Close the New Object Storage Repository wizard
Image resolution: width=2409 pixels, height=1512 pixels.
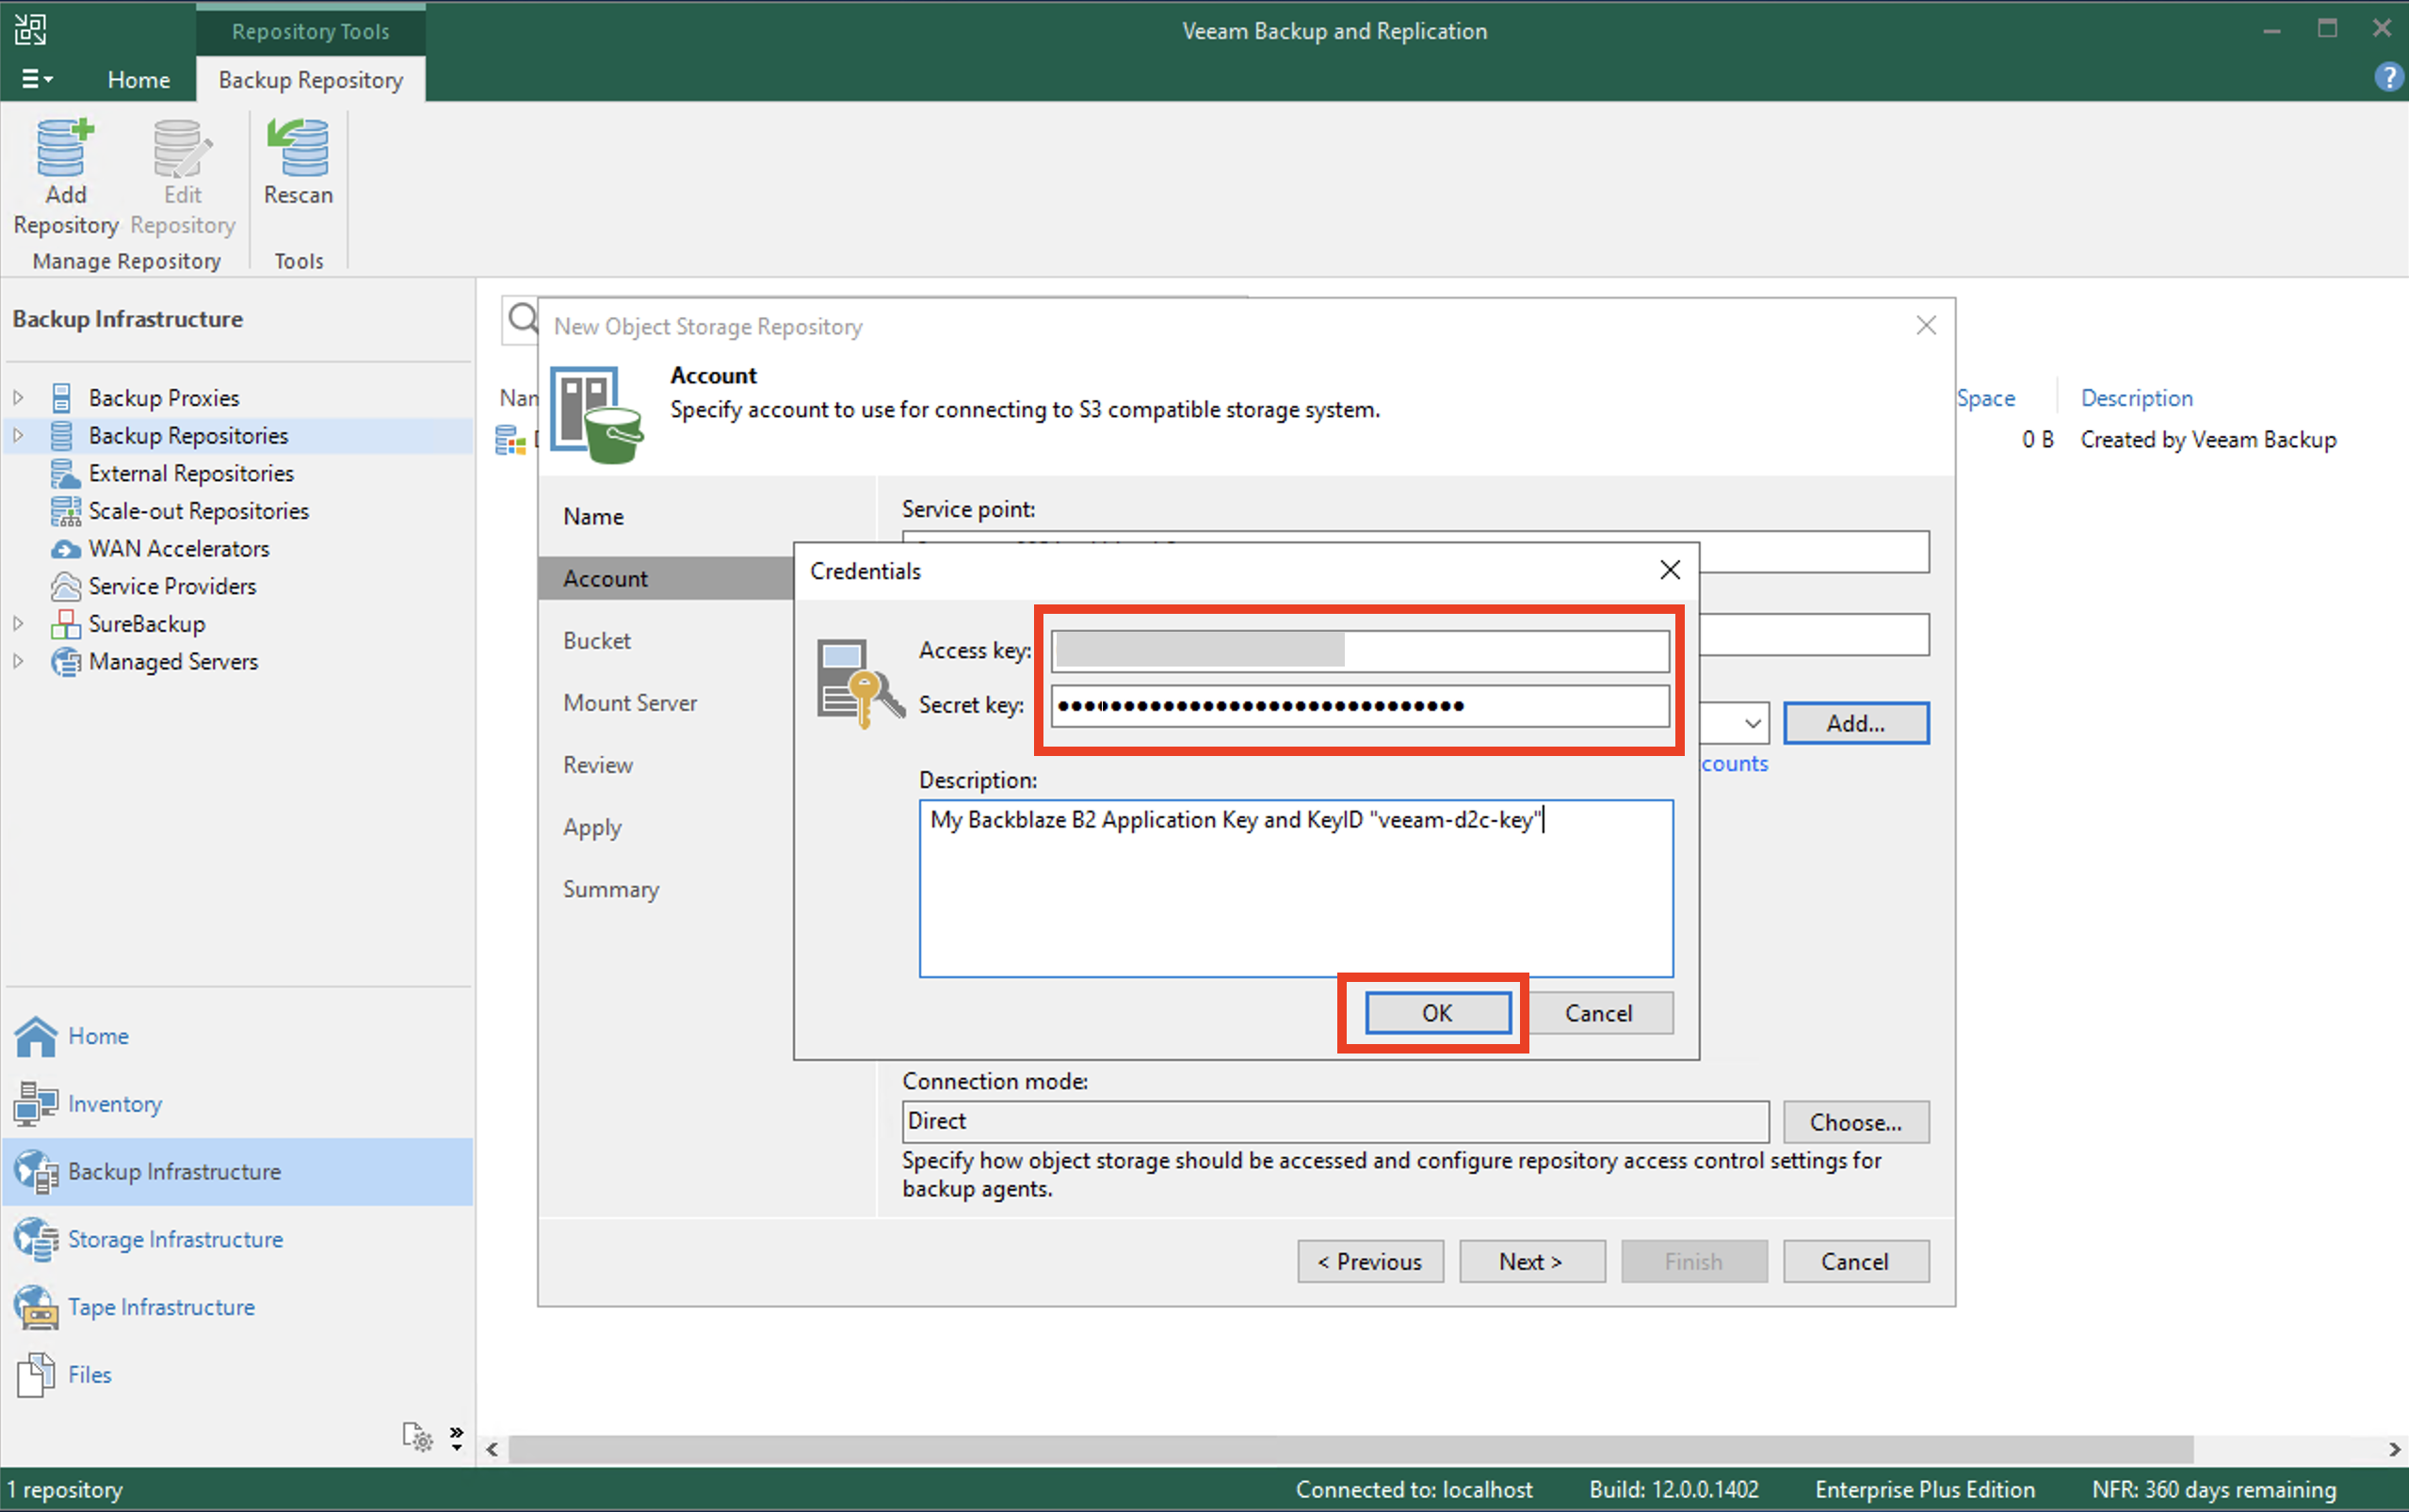(1926, 326)
